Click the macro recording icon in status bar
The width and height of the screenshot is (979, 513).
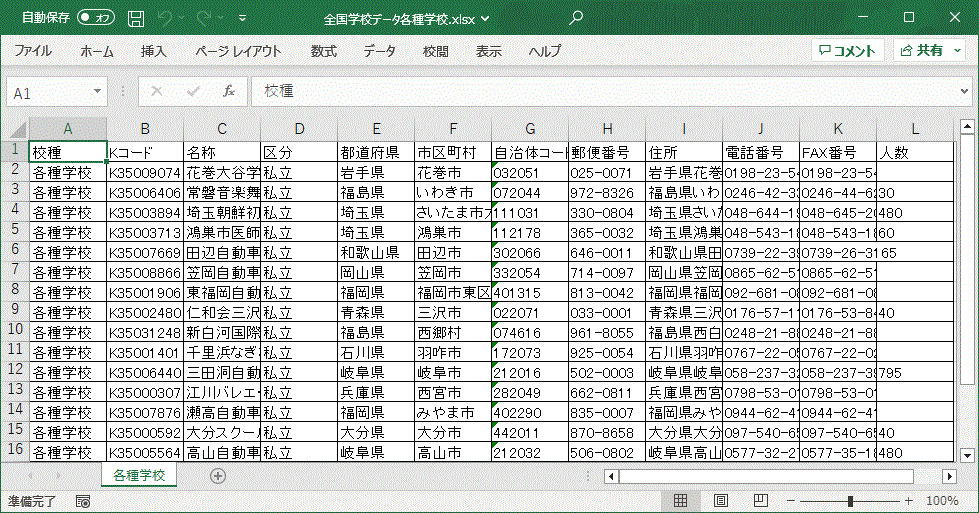click(83, 500)
